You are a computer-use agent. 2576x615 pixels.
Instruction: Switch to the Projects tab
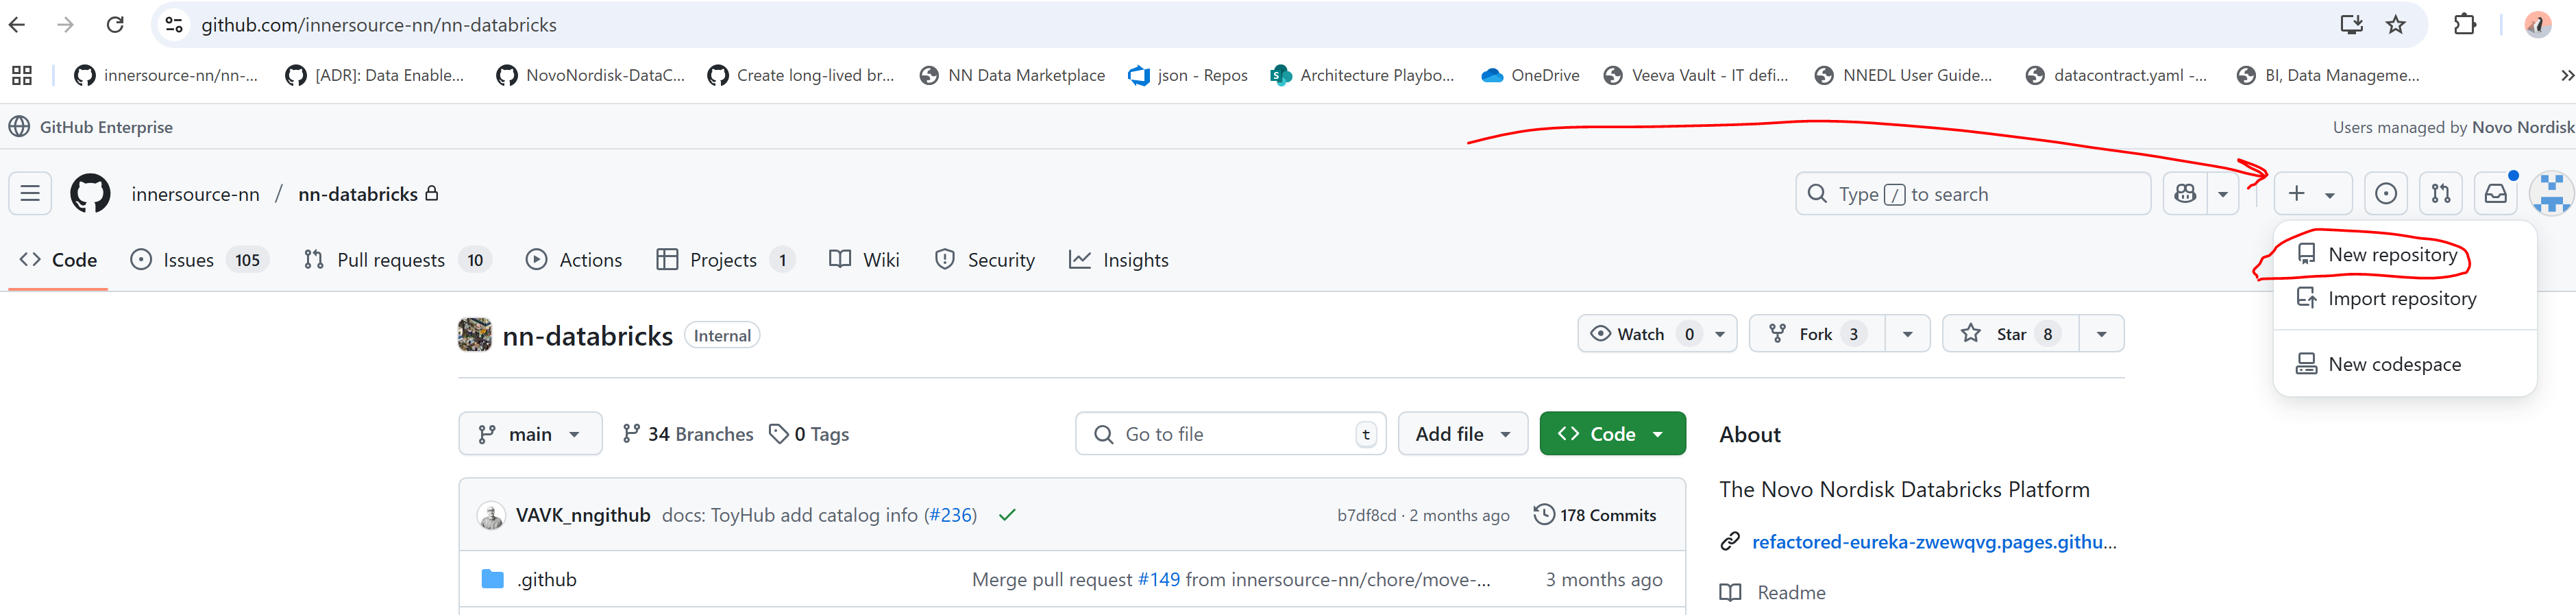coord(726,260)
